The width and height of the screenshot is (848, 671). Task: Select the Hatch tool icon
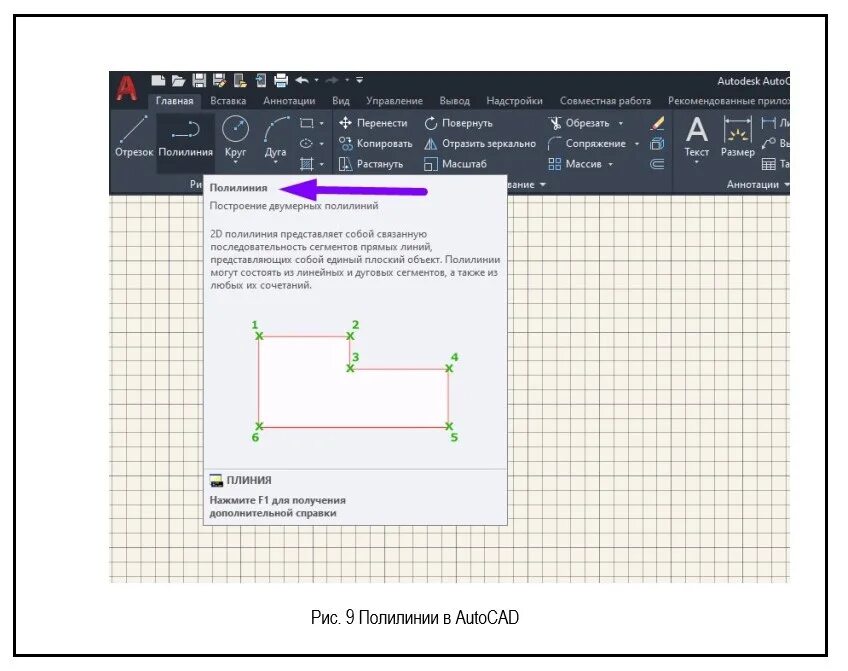pos(307,164)
